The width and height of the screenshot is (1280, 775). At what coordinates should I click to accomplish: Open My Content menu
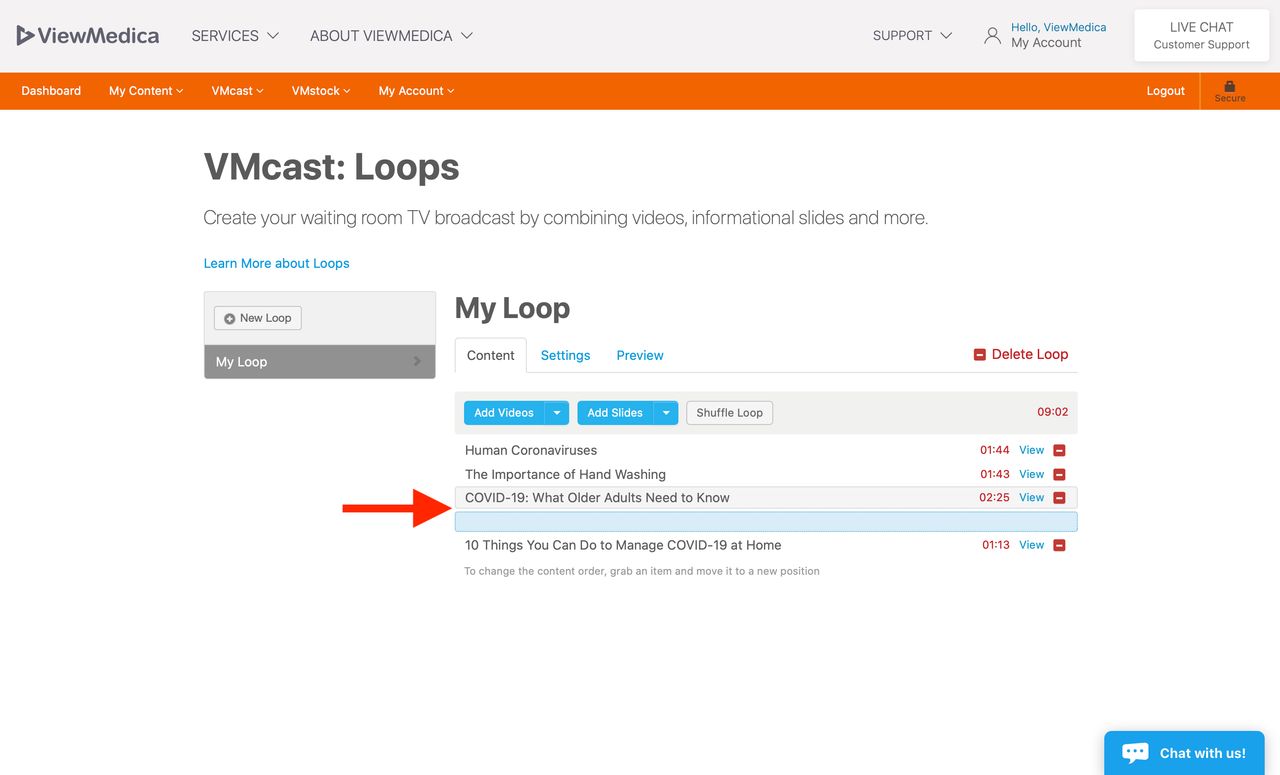pos(146,91)
